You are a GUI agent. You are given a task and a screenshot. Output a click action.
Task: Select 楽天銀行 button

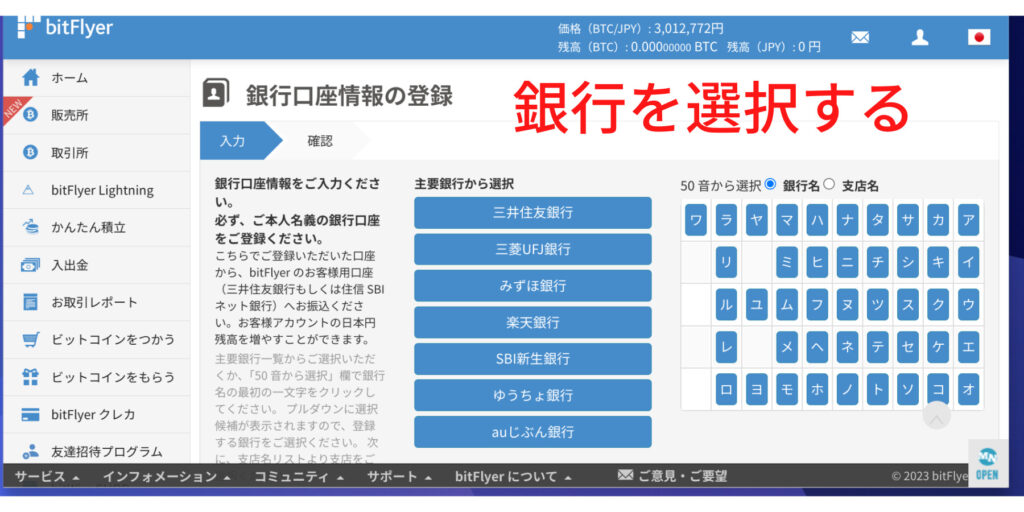533,322
